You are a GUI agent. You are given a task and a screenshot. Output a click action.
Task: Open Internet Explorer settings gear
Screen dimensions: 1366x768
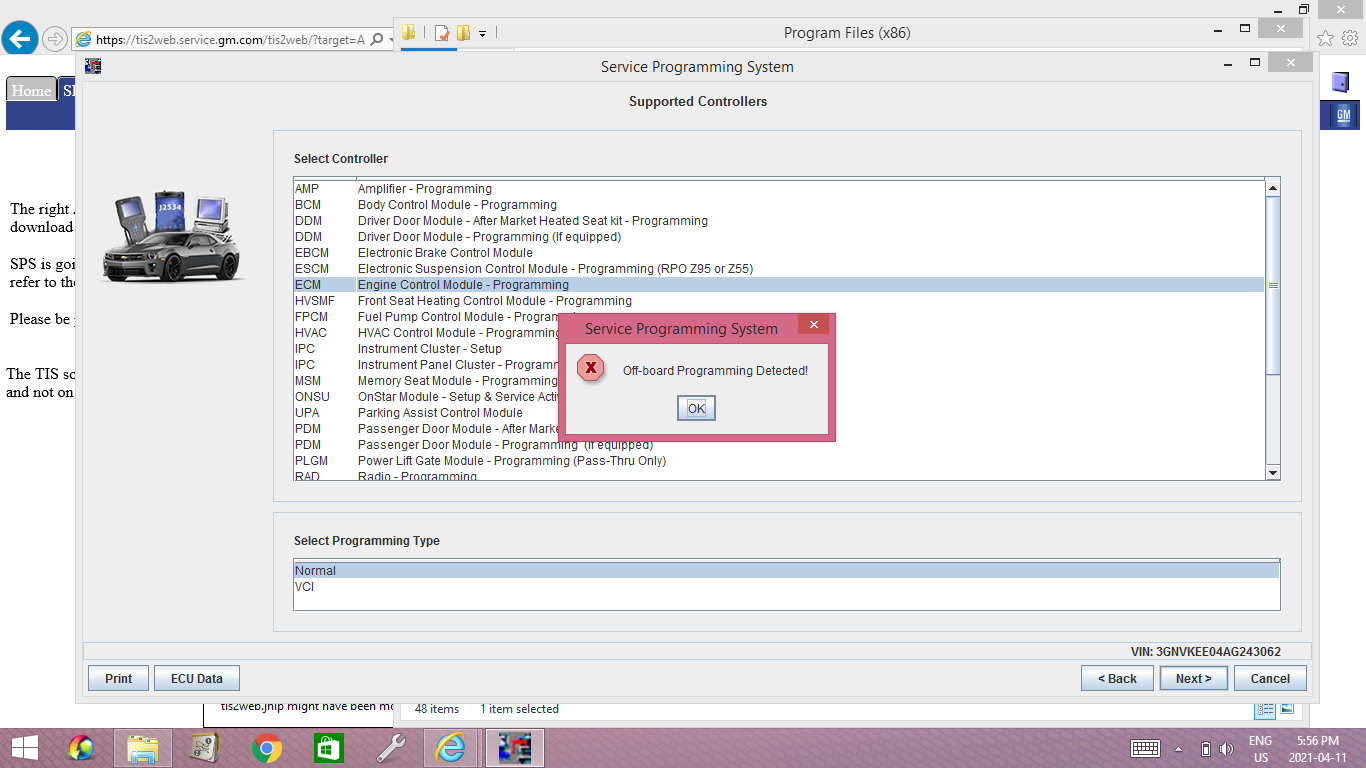(x=1350, y=38)
